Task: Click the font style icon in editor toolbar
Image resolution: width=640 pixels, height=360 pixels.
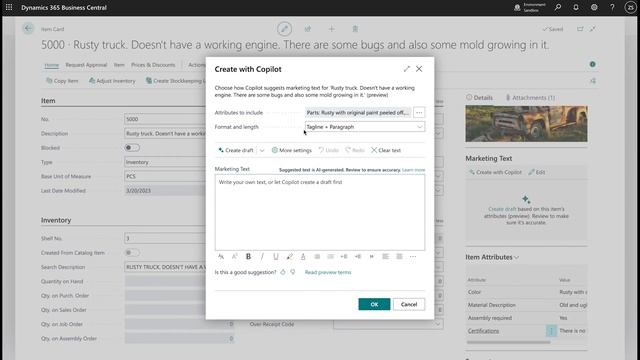Action: [x=221, y=256]
